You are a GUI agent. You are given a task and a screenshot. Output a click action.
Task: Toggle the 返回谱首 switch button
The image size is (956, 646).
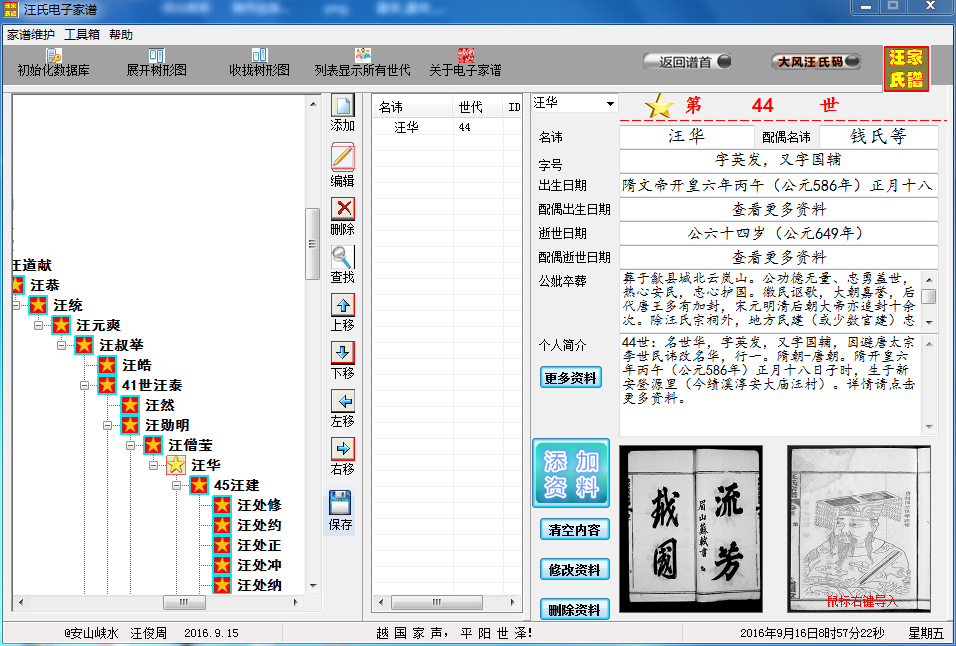[687, 61]
